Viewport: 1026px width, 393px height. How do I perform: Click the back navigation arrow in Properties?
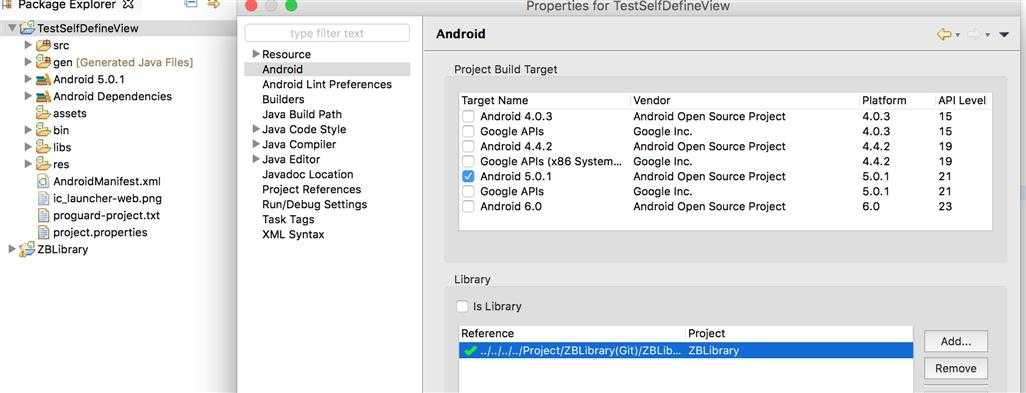point(943,34)
